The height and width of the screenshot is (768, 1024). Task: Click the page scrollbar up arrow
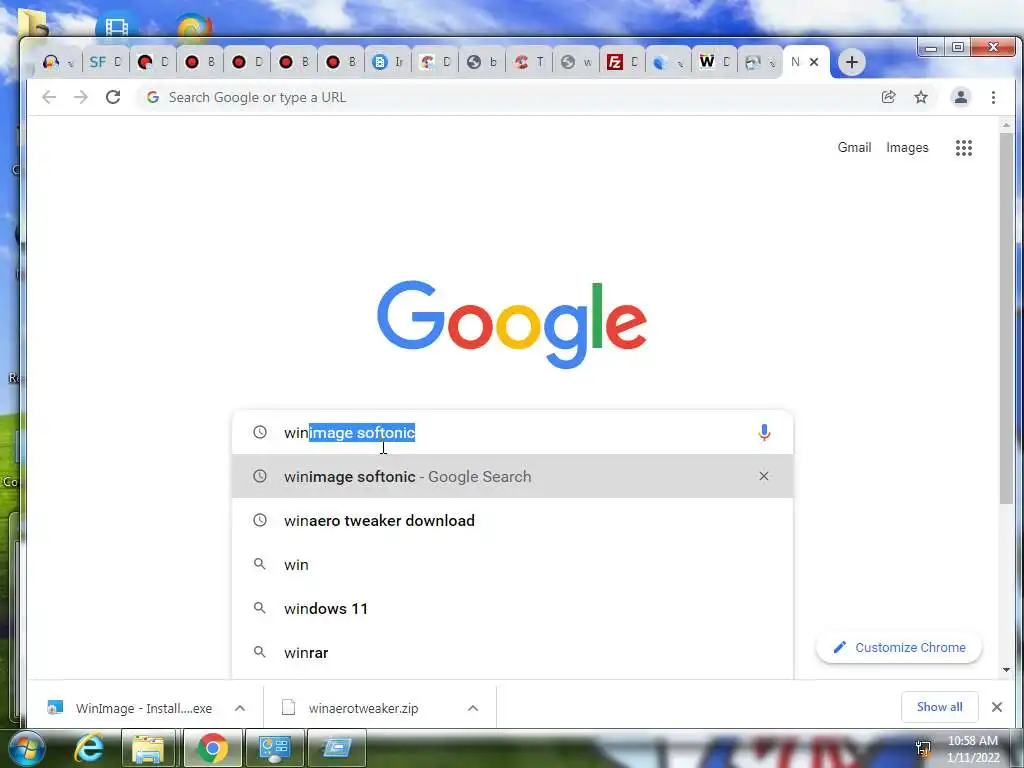pyautogui.click(x=1006, y=125)
